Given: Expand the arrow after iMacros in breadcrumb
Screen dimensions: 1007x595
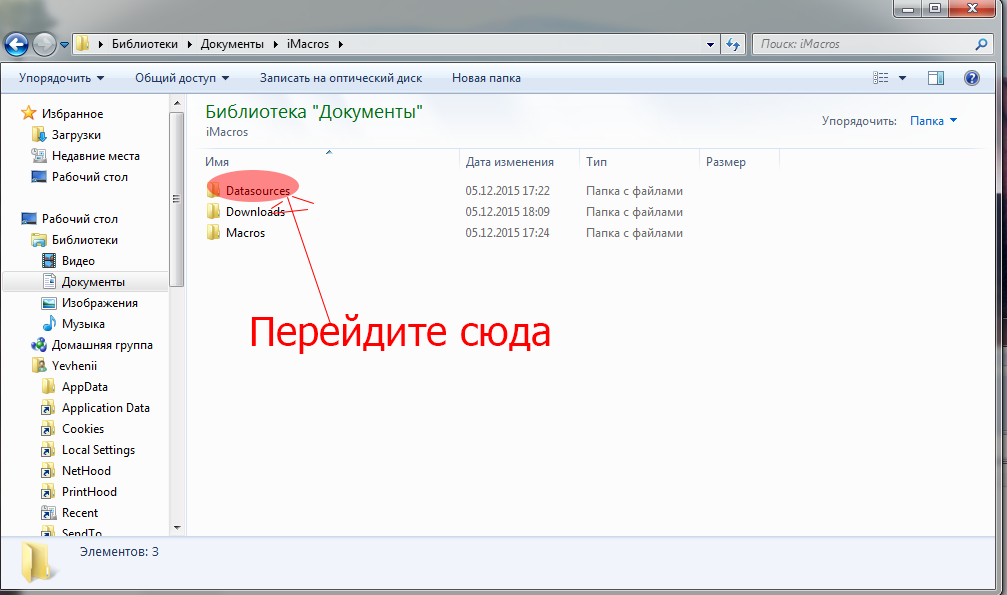Looking at the screenshot, I should tap(340, 44).
